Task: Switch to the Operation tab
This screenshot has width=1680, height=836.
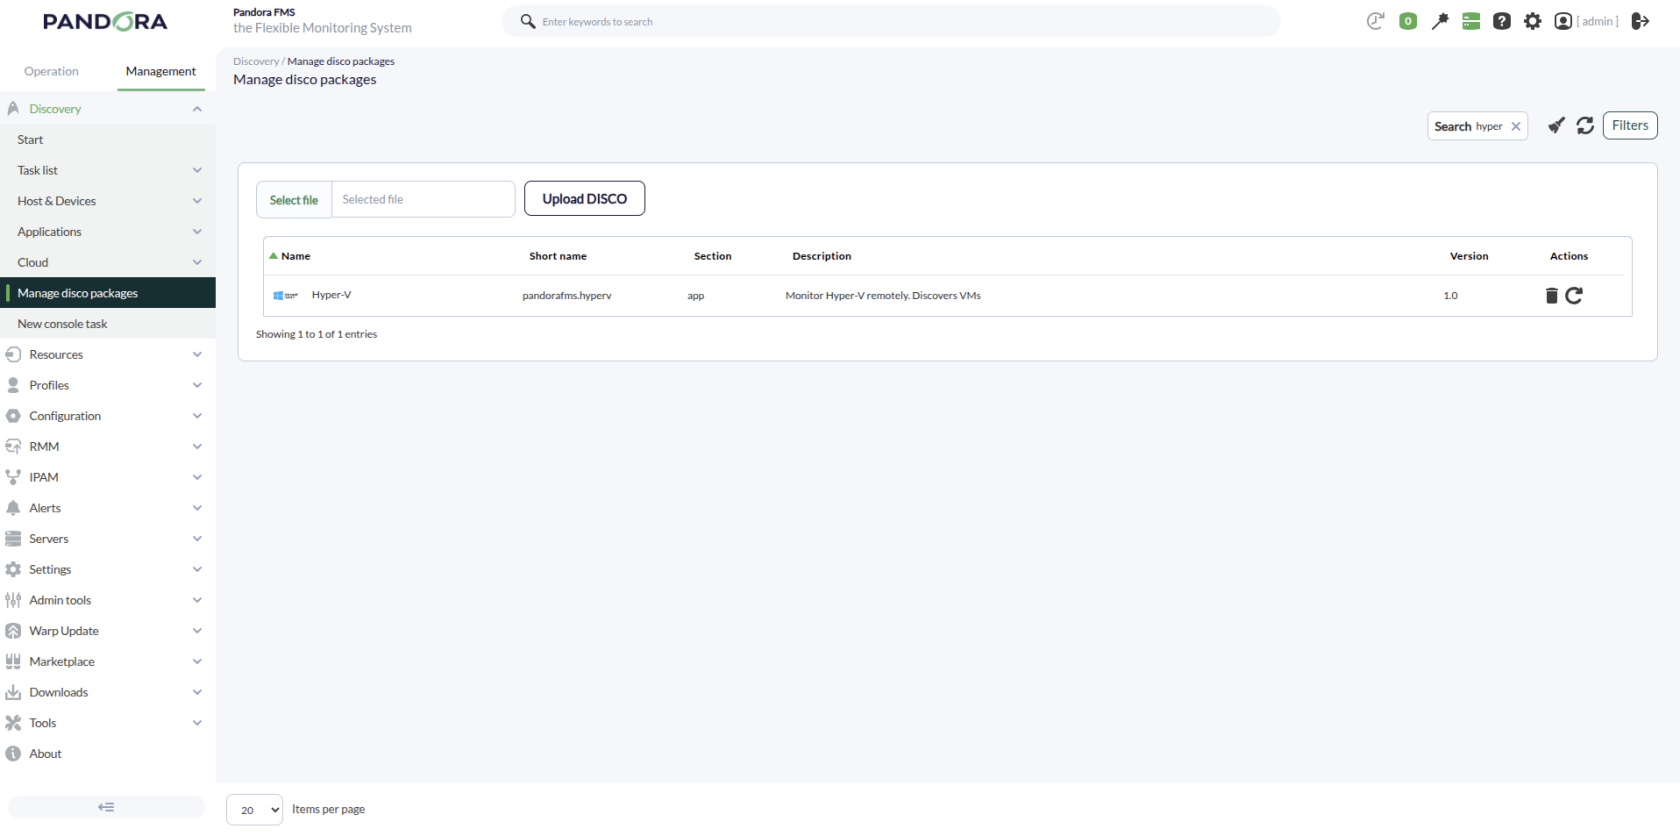Action: pyautogui.click(x=51, y=71)
